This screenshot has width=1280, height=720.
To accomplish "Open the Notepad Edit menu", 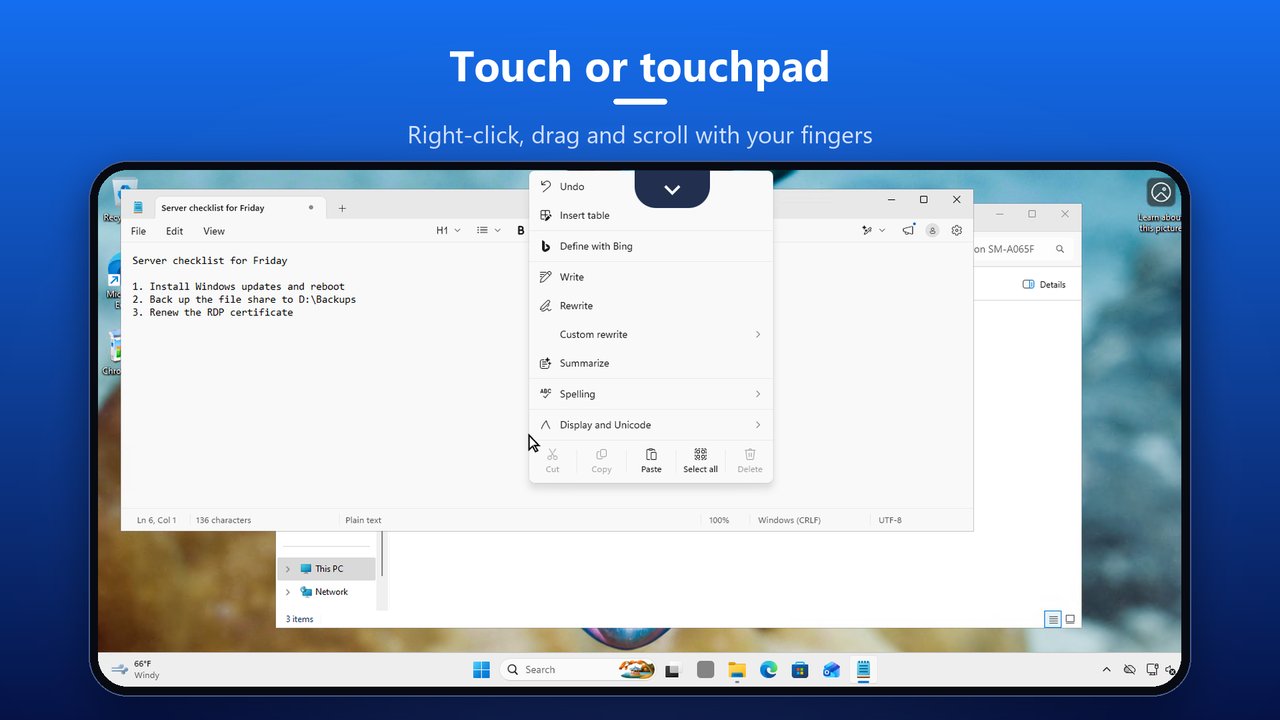I will (174, 231).
